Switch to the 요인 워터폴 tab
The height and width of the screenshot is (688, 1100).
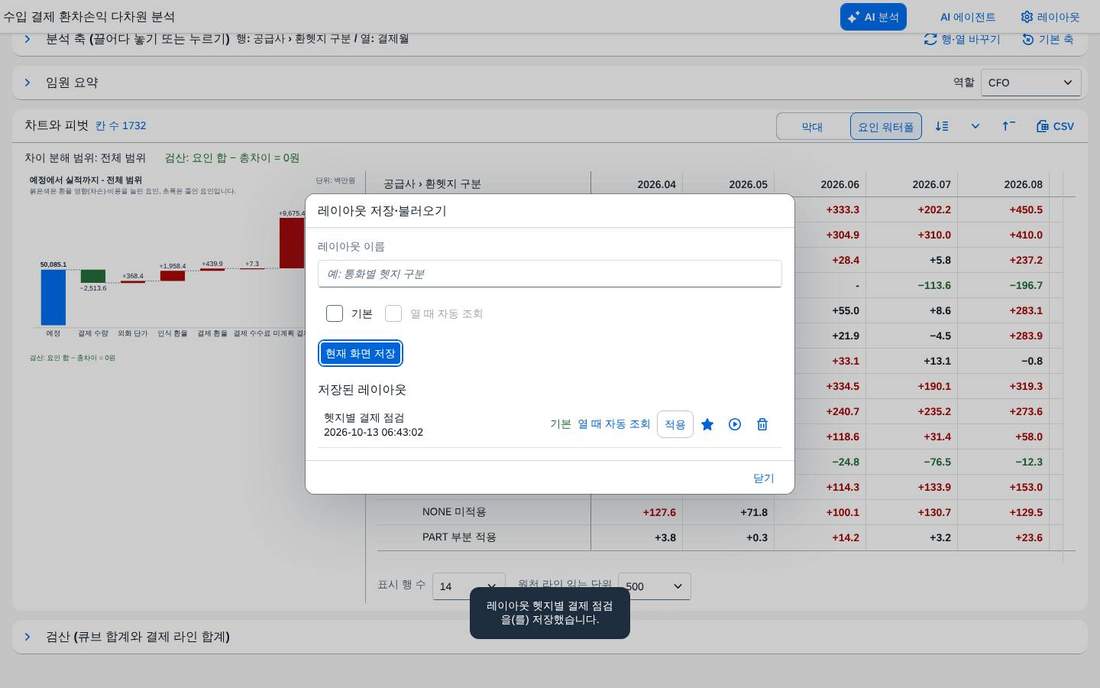(886, 127)
